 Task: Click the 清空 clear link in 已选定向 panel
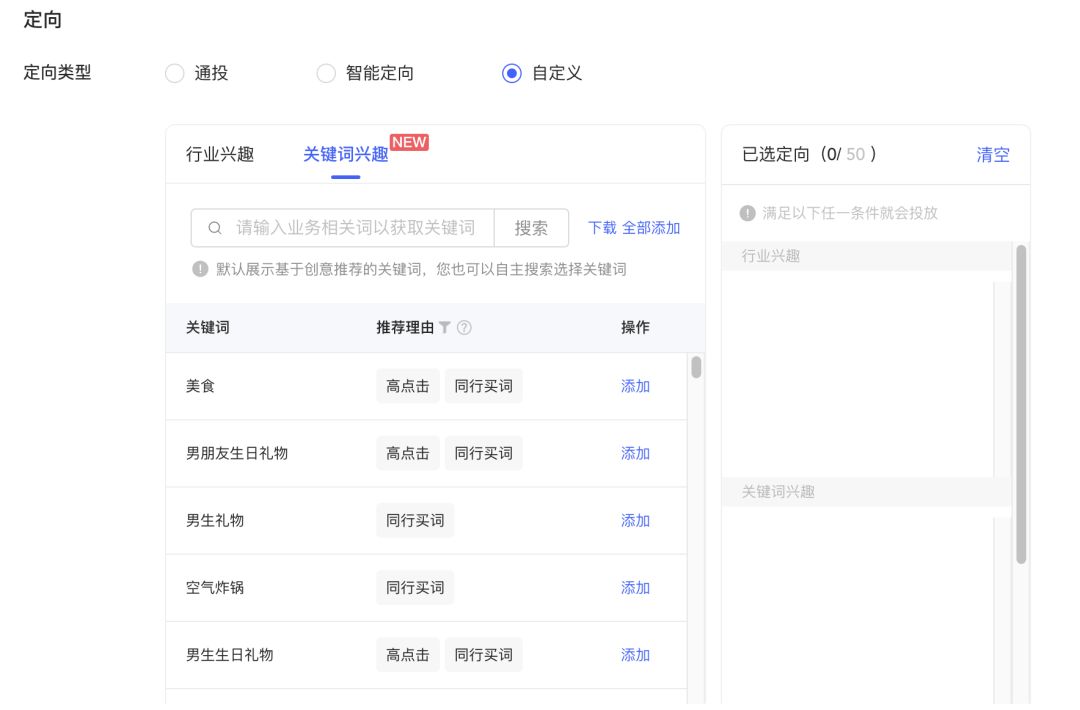click(x=992, y=155)
